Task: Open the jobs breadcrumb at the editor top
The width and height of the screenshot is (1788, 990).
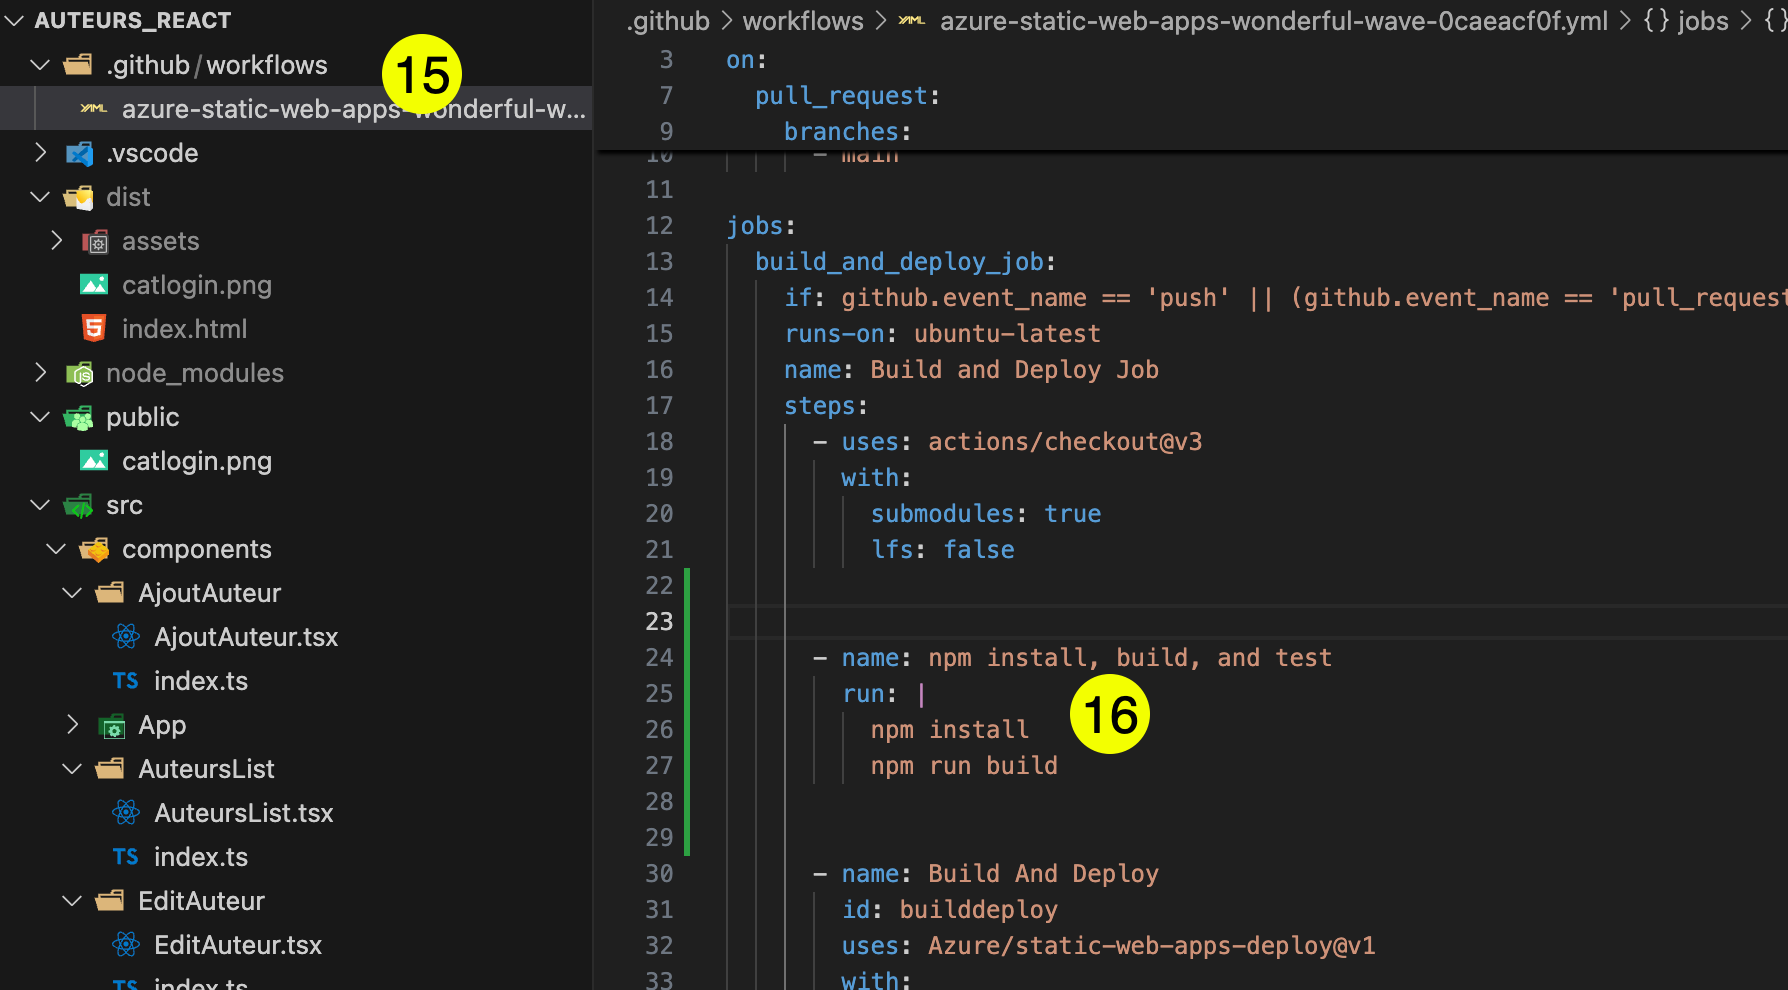Action: [x=1699, y=20]
